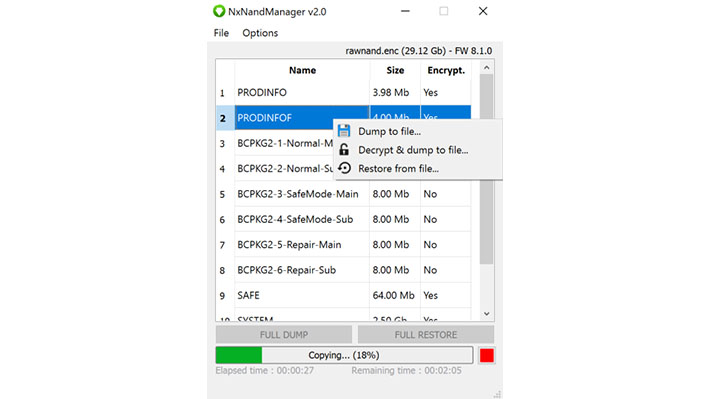Screen dimensions: 710x399
Task: Click the floppy disk Dump icon
Action: tap(344, 131)
